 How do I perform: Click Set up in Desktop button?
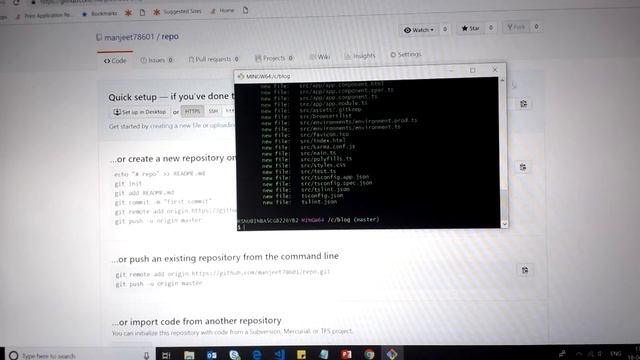(x=140, y=112)
